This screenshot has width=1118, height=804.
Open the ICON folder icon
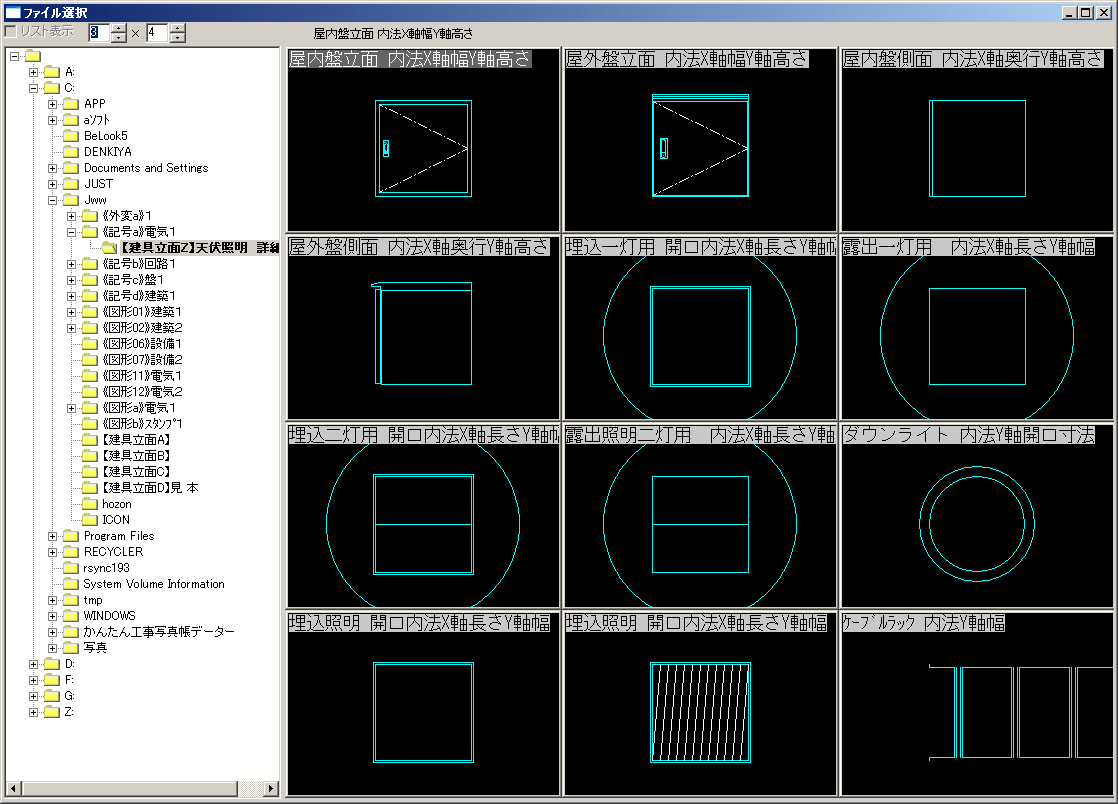pyautogui.click(x=90, y=520)
